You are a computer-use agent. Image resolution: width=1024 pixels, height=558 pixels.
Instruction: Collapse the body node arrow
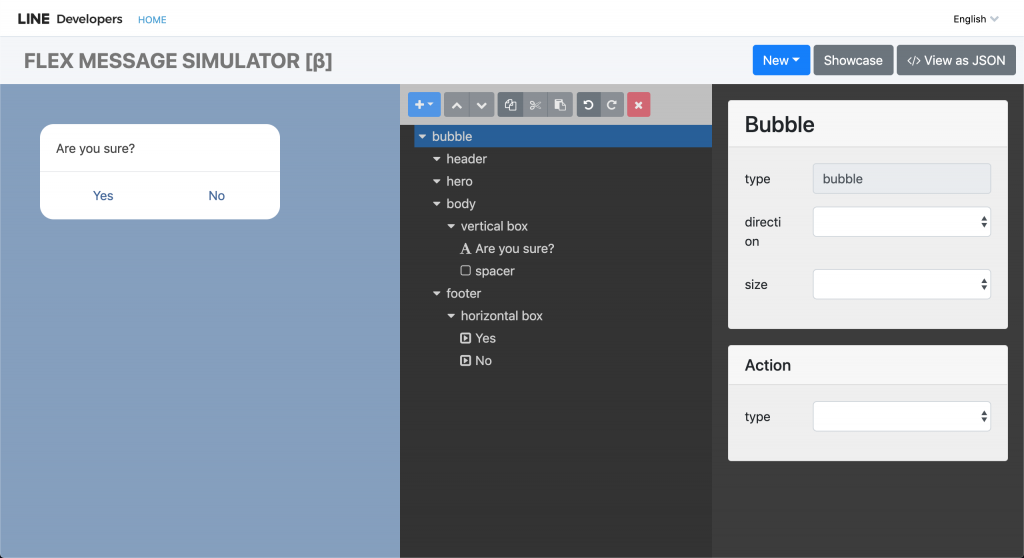(x=437, y=204)
